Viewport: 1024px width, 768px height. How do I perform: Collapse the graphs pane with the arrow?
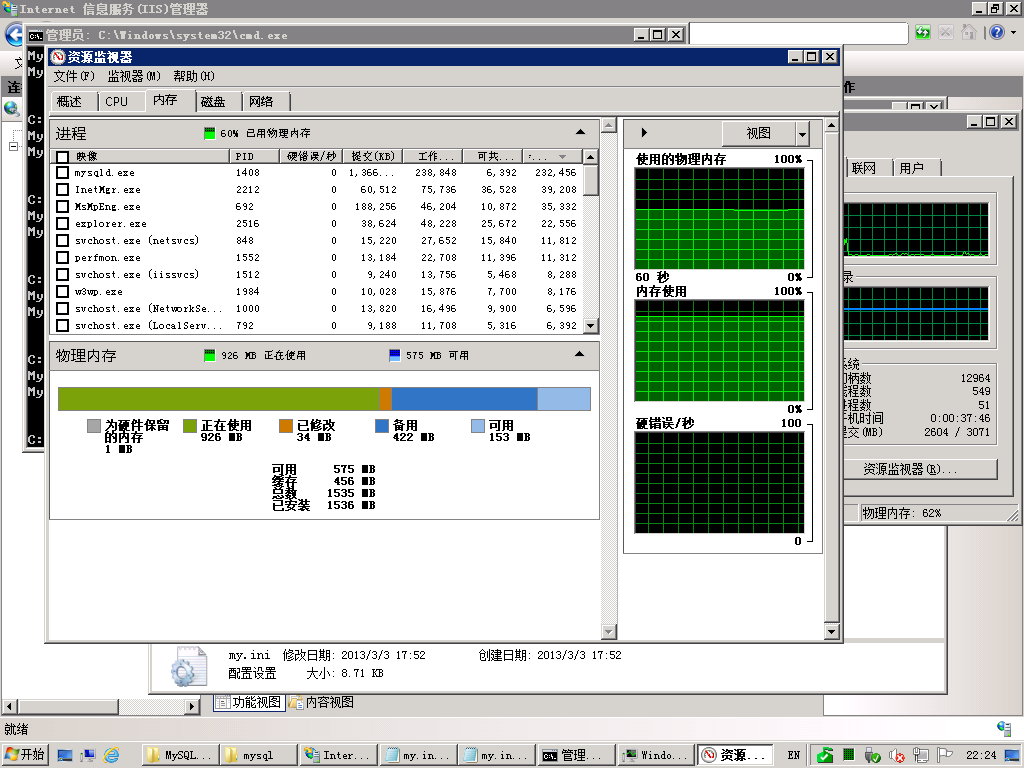pyautogui.click(x=644, y=133)
